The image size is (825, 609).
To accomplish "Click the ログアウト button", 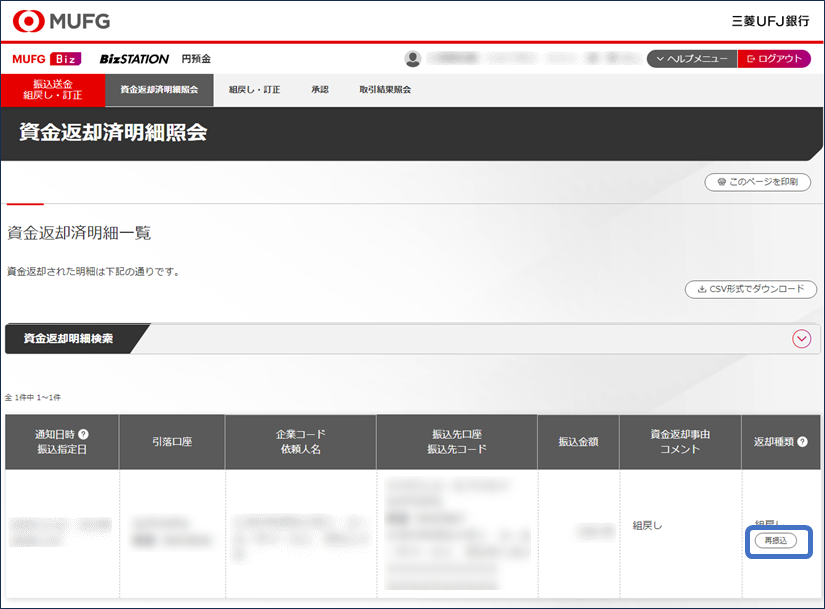I will [774, 59].
